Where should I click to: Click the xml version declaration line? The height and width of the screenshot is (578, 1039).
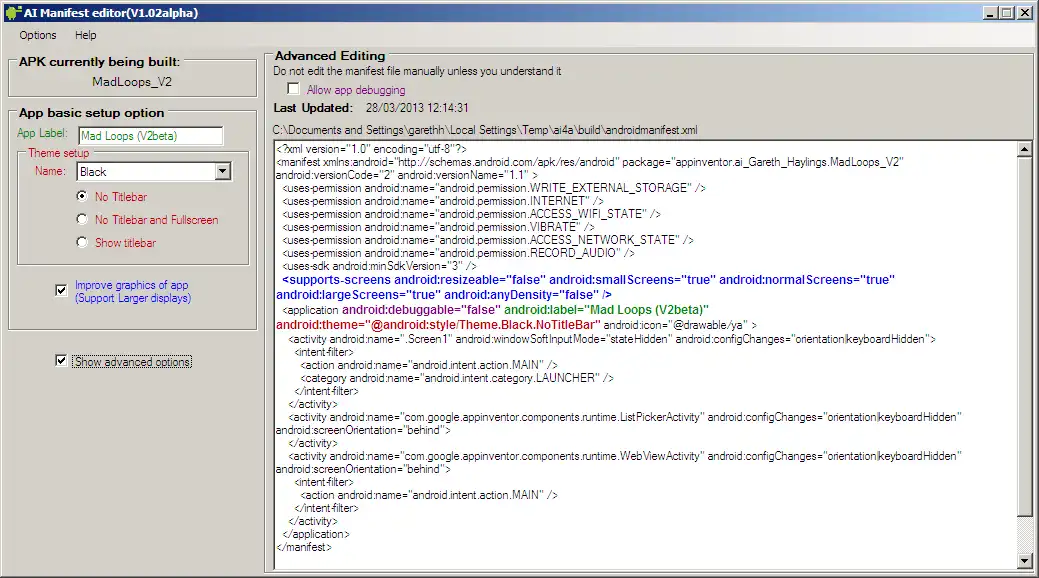pos(371,149)
